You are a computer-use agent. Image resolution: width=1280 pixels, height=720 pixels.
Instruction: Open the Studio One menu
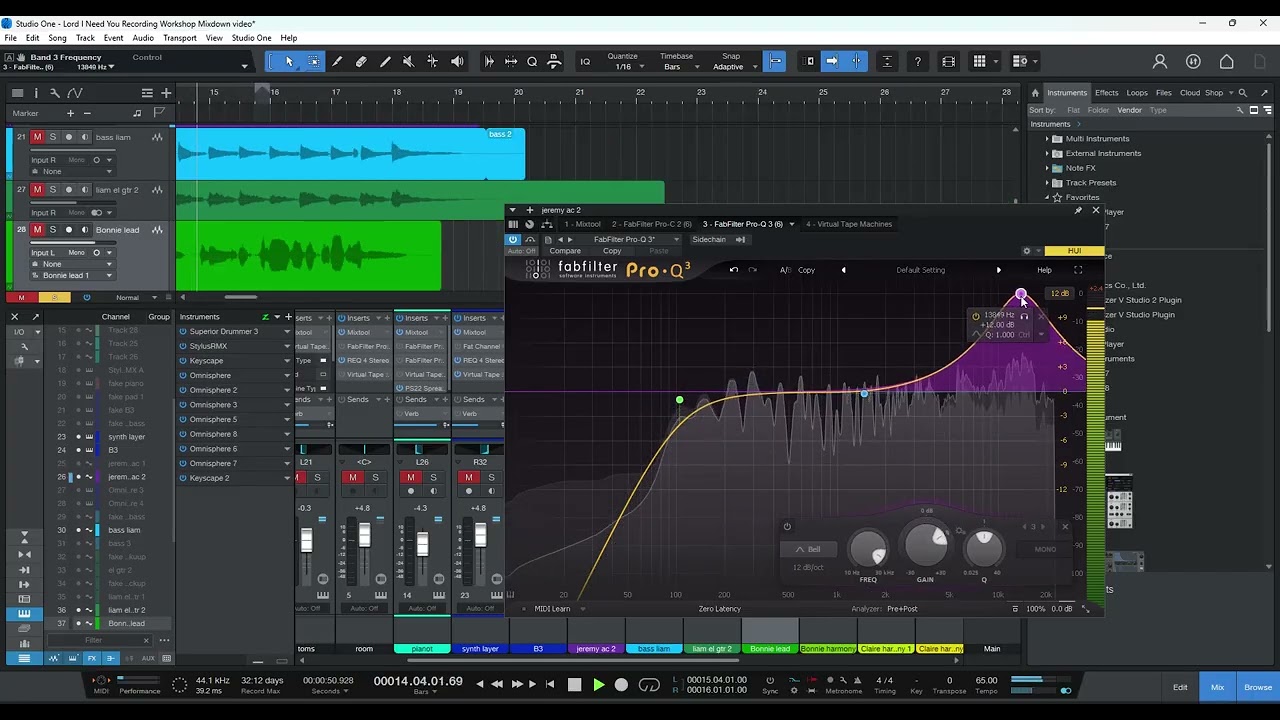tap(251, 38)
